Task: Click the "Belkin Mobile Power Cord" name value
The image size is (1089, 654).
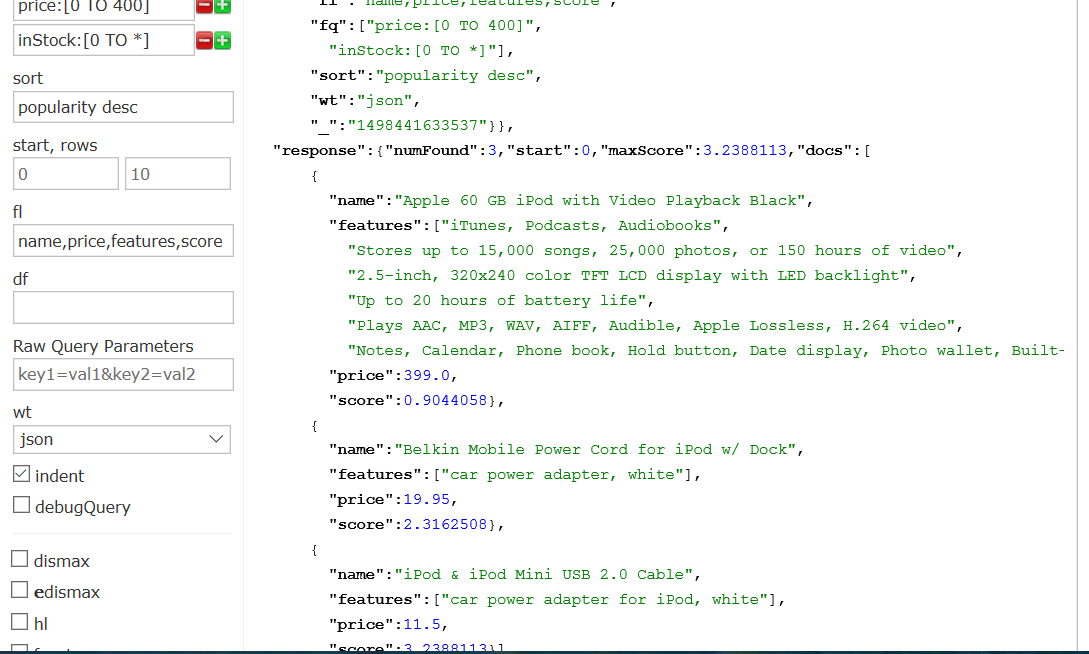Action: (x=595, y=449)
